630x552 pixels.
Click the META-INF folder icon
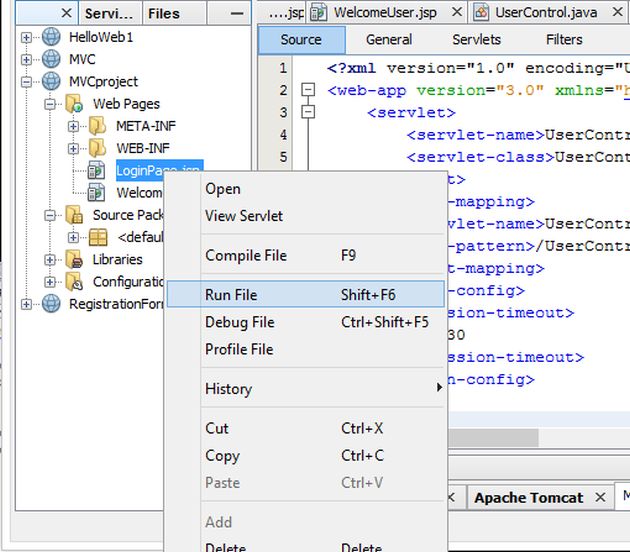coord(97,126)
